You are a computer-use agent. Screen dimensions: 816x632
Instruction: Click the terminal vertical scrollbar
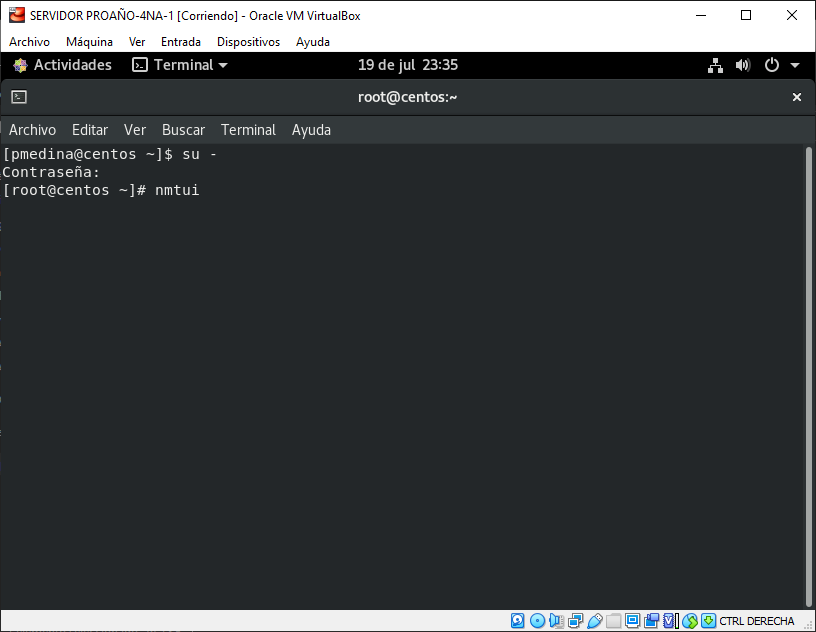(x=809, y=376)
